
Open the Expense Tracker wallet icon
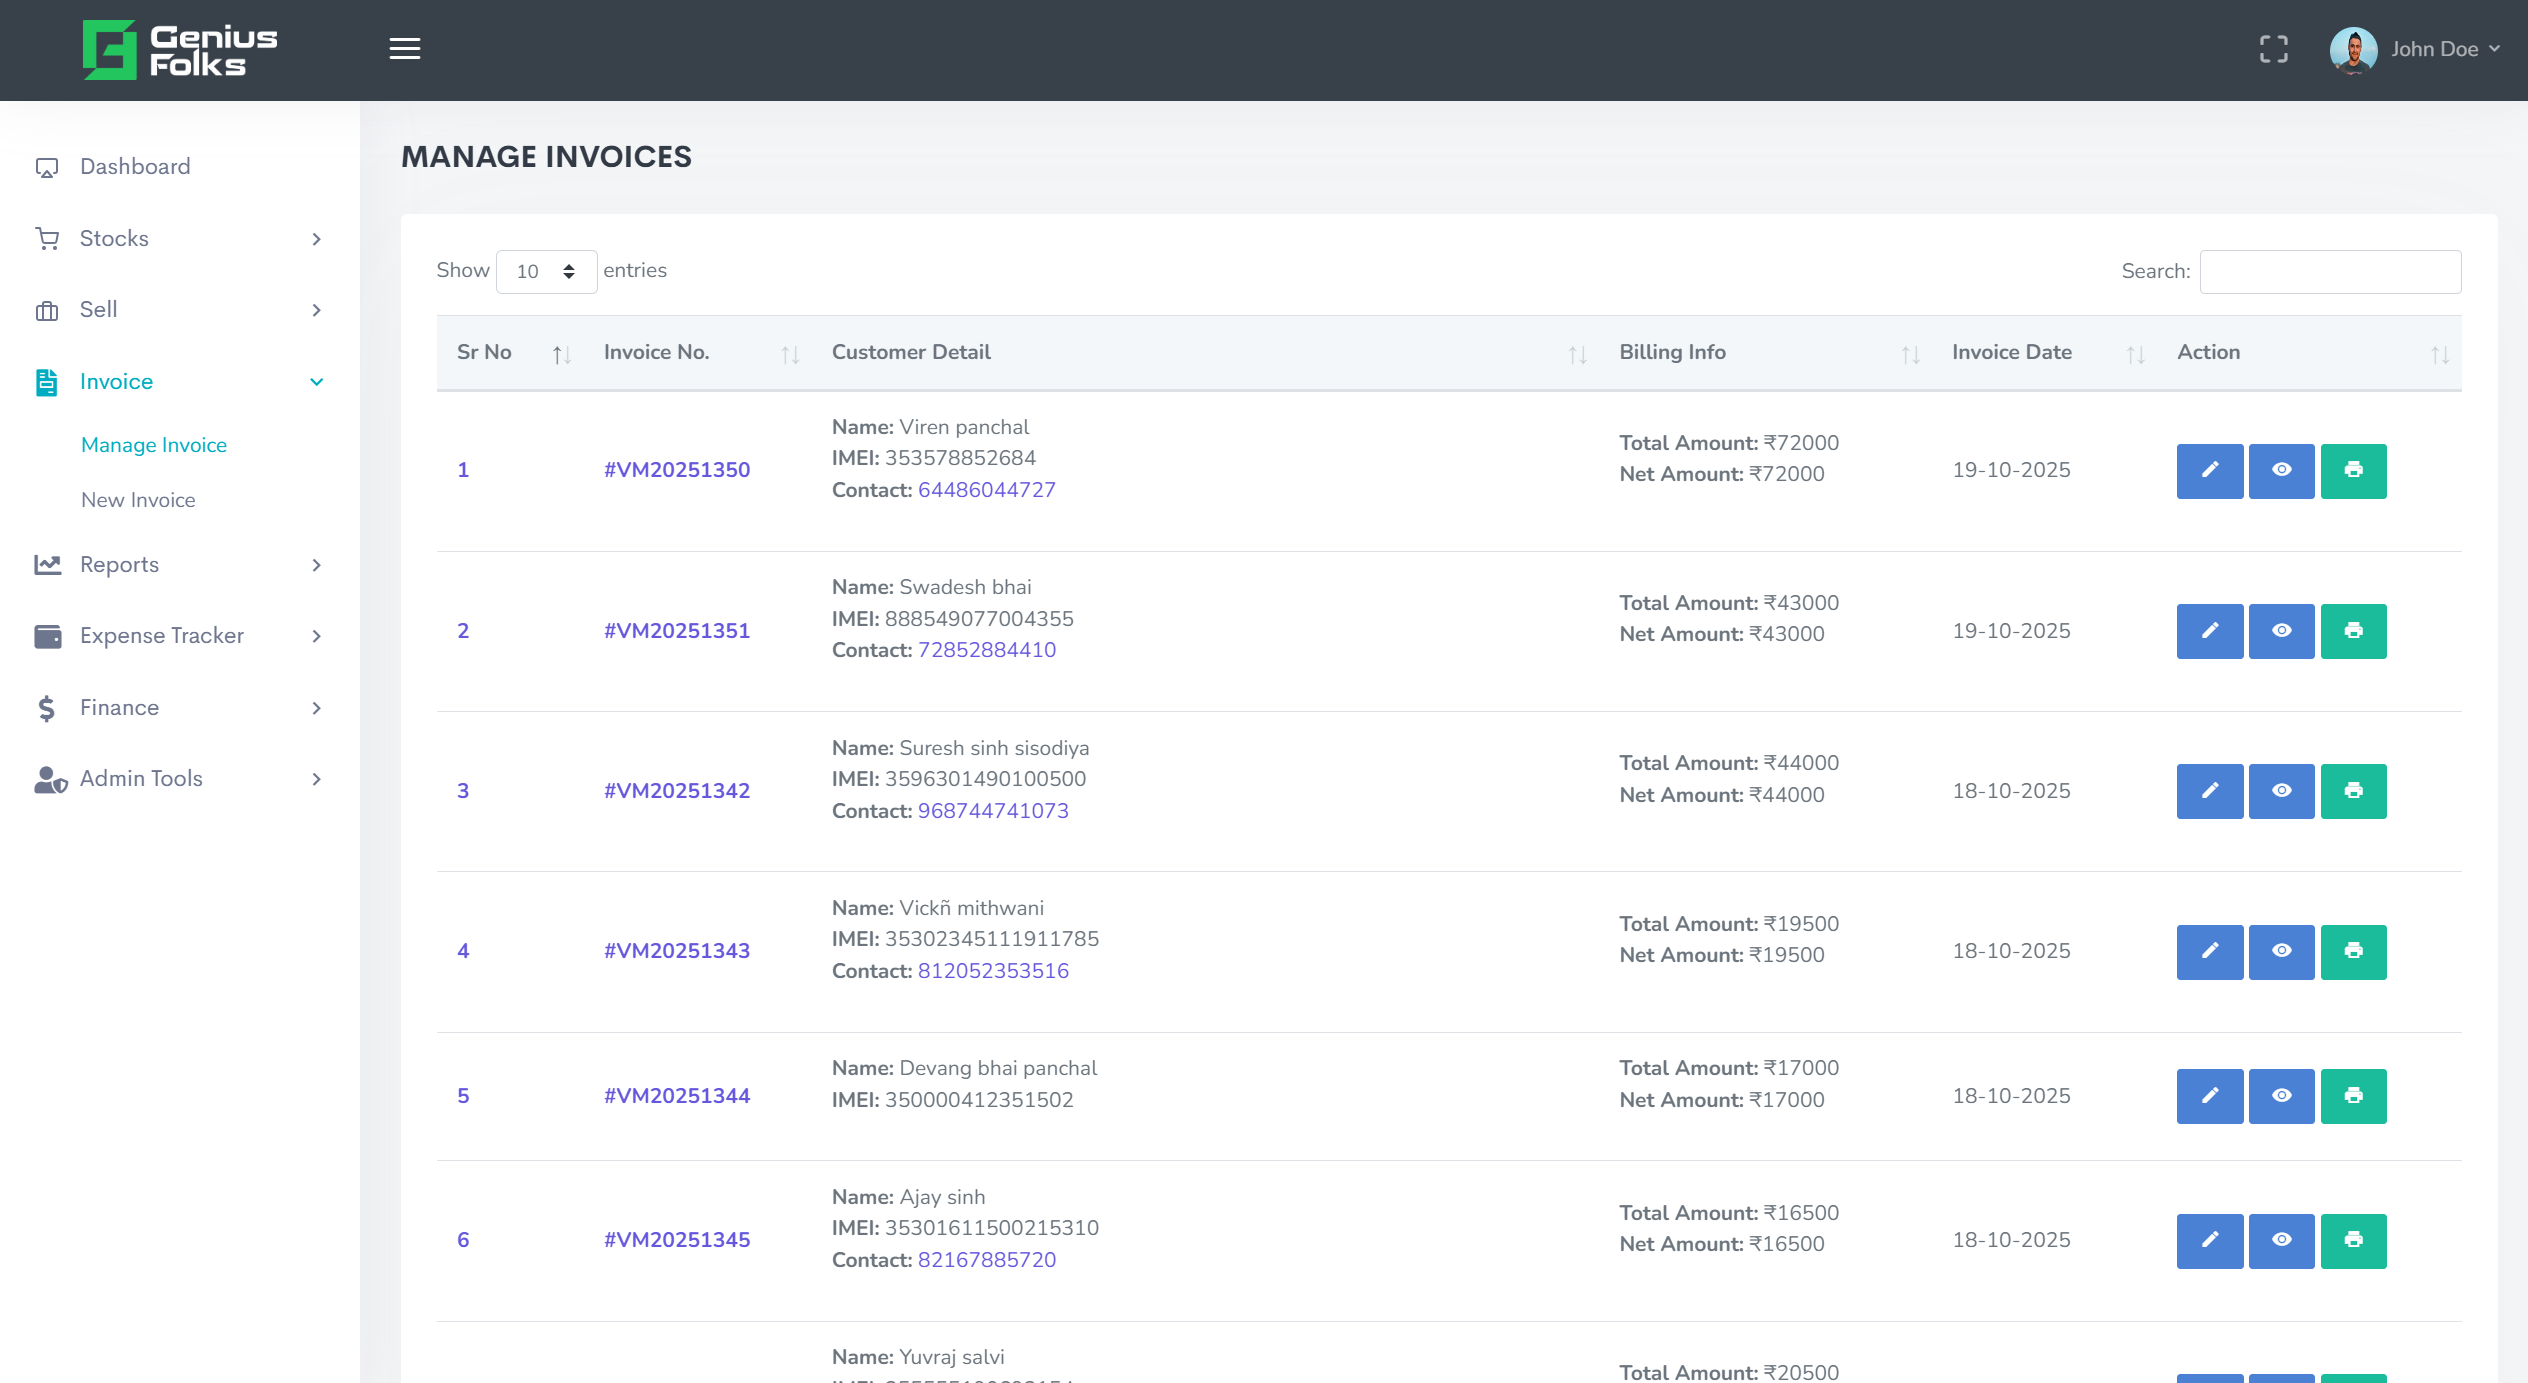click(47, 636)
